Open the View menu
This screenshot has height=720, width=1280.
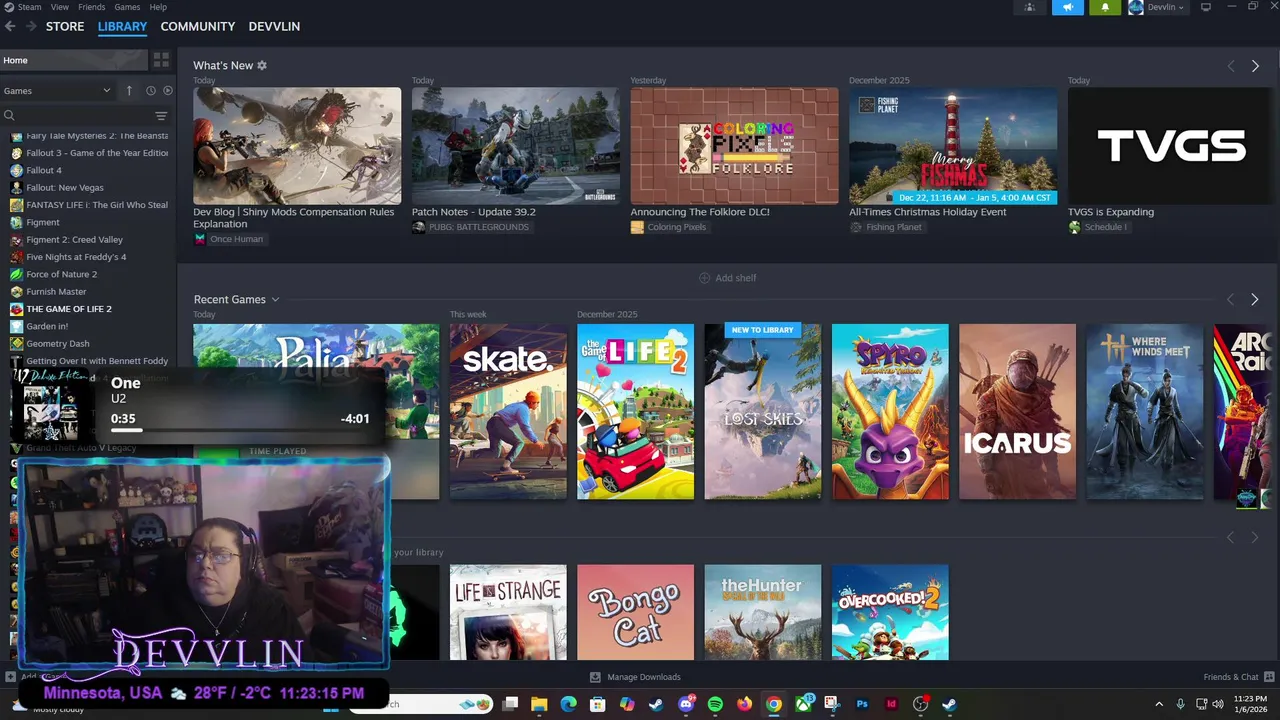click(x=60, y=7)
